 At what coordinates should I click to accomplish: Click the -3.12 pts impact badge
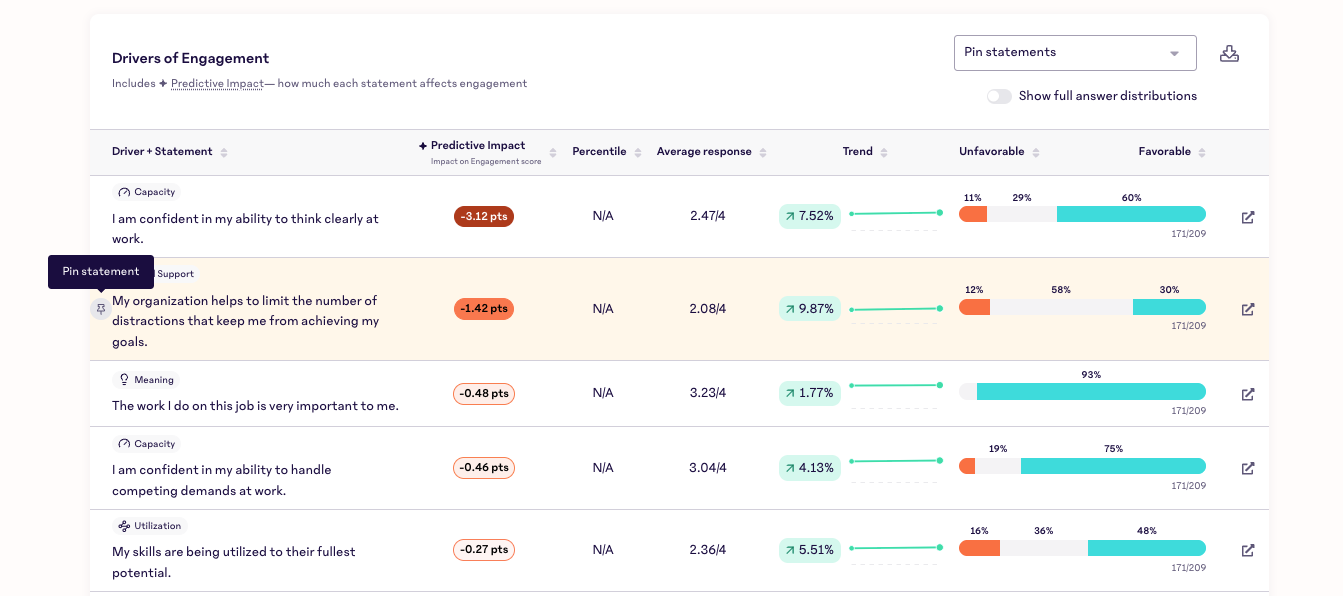coord(483,217)
